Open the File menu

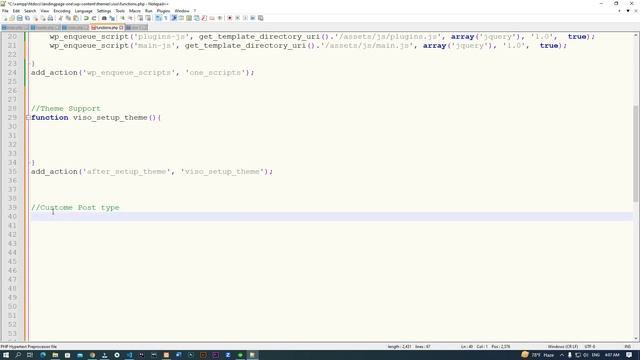pyautogui.click(x=5, y=11)
